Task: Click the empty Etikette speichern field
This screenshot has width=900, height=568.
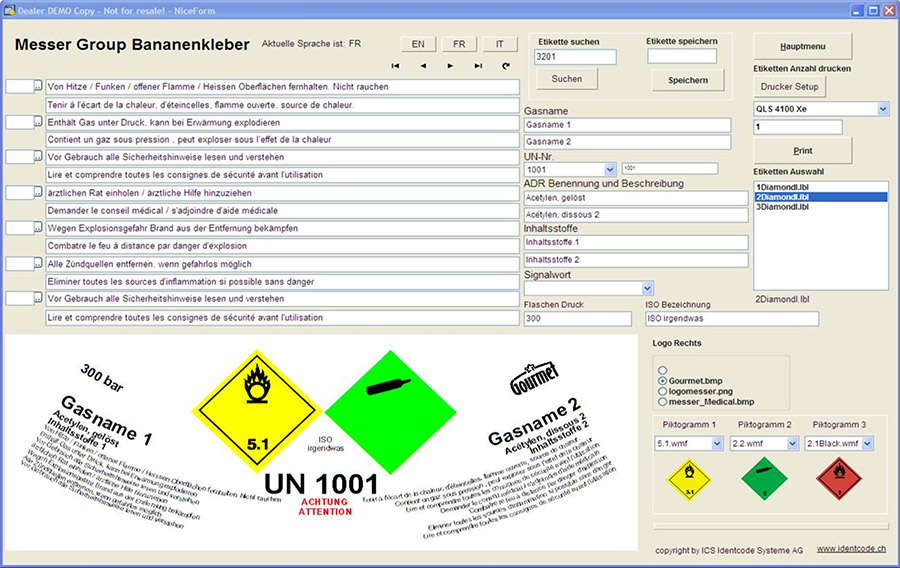Action: 682,56
